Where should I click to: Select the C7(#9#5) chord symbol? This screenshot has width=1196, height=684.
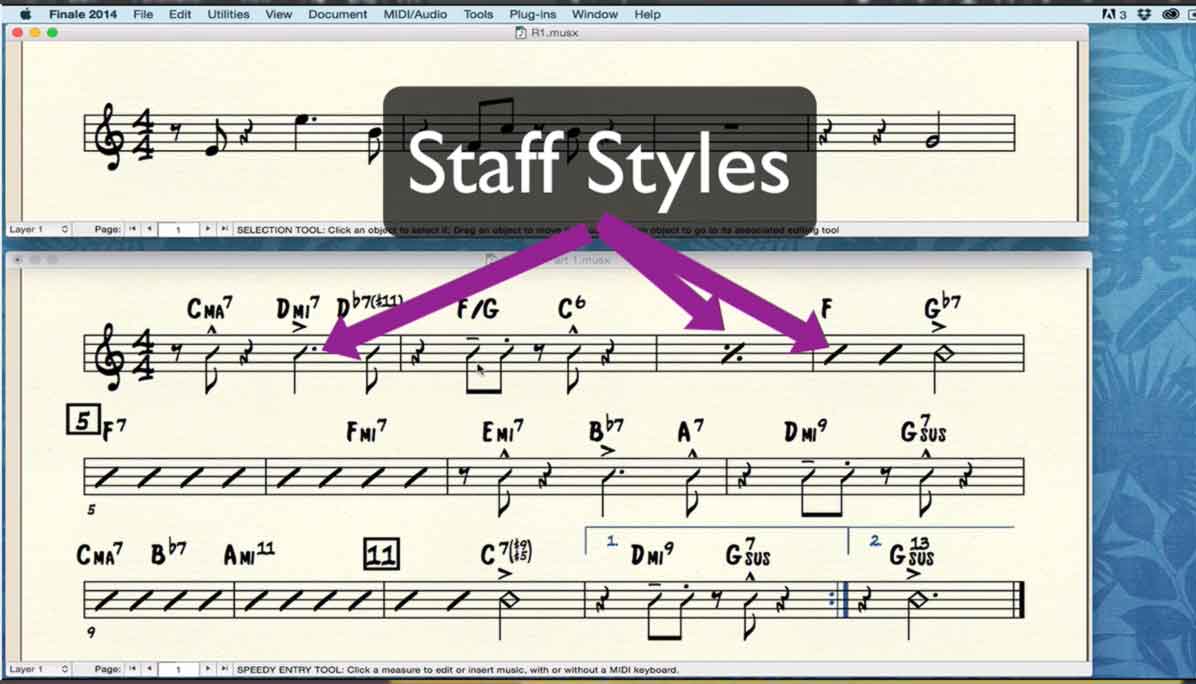click(x=506, y=553)
